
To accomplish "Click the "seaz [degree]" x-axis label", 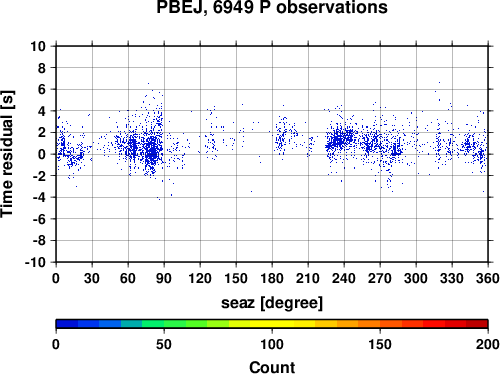I will click(272, 303).
